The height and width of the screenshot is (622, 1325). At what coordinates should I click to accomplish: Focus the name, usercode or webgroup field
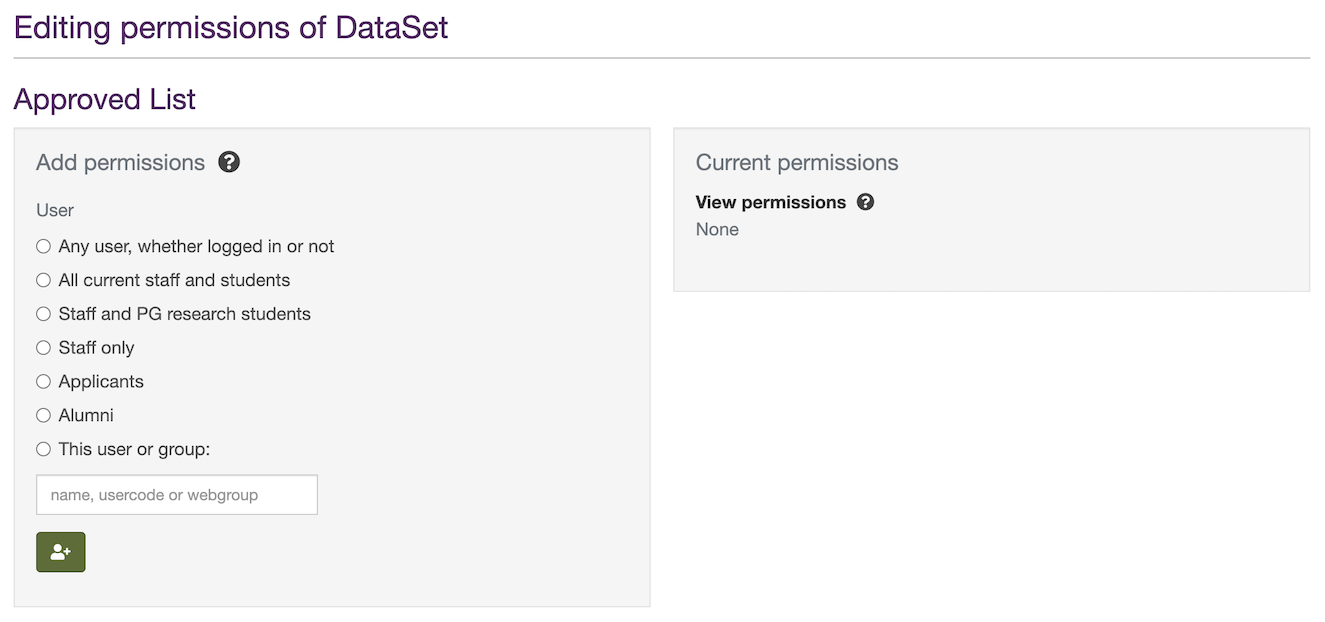click(177, 495)
